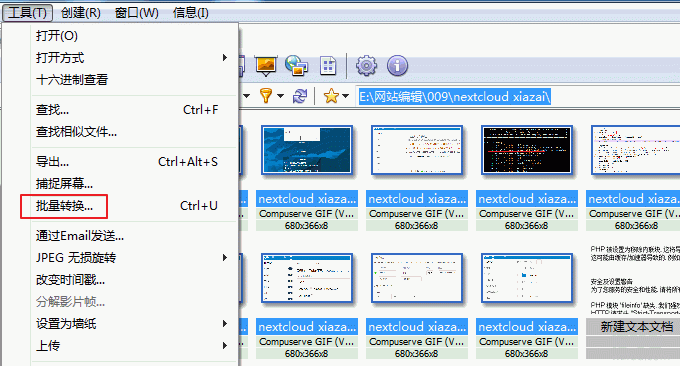
Task: Open the 工具(T) menu
Action: pyautogui.click(x=27, y=13)
